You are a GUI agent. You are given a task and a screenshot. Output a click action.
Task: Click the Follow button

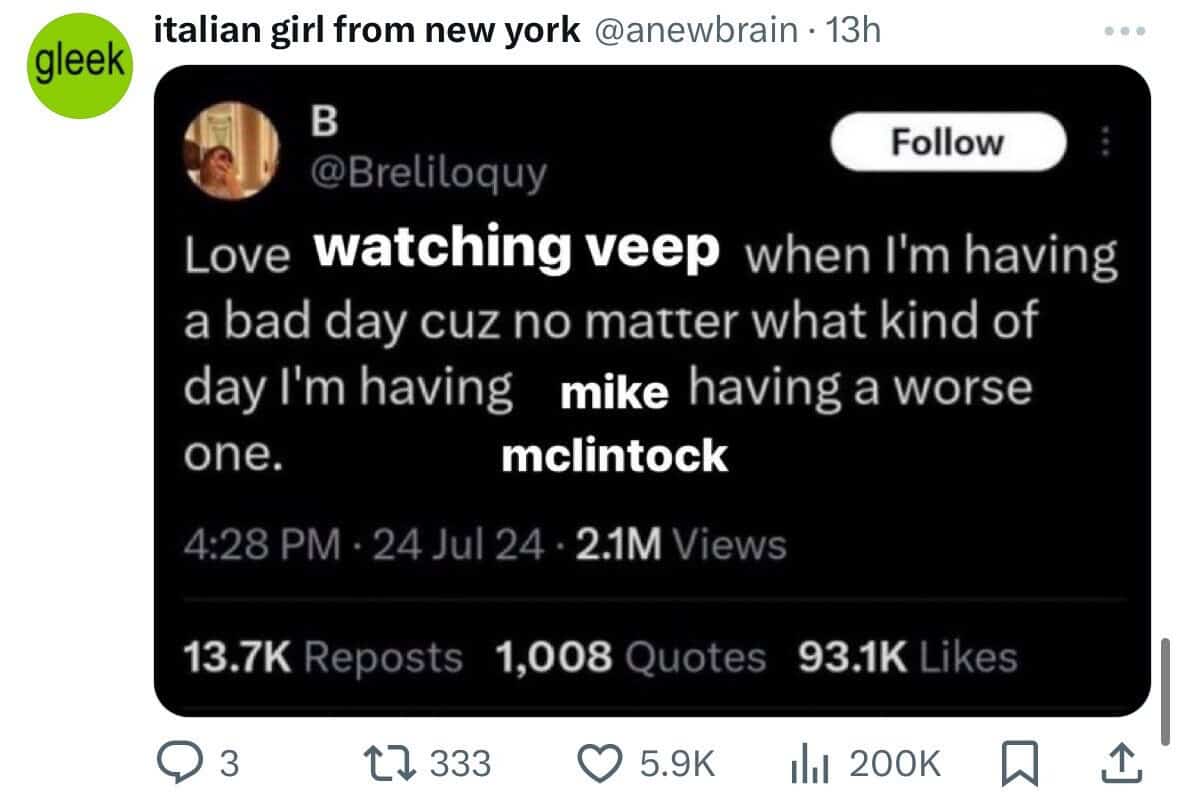(948, 141)
